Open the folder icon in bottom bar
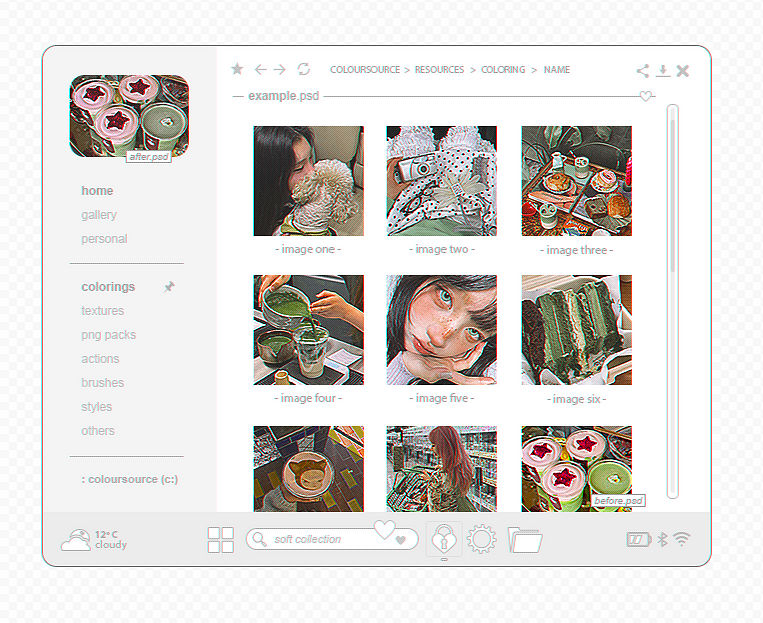Image resolution: width=763 pixels, height=623 pixels. click(525, 540)
